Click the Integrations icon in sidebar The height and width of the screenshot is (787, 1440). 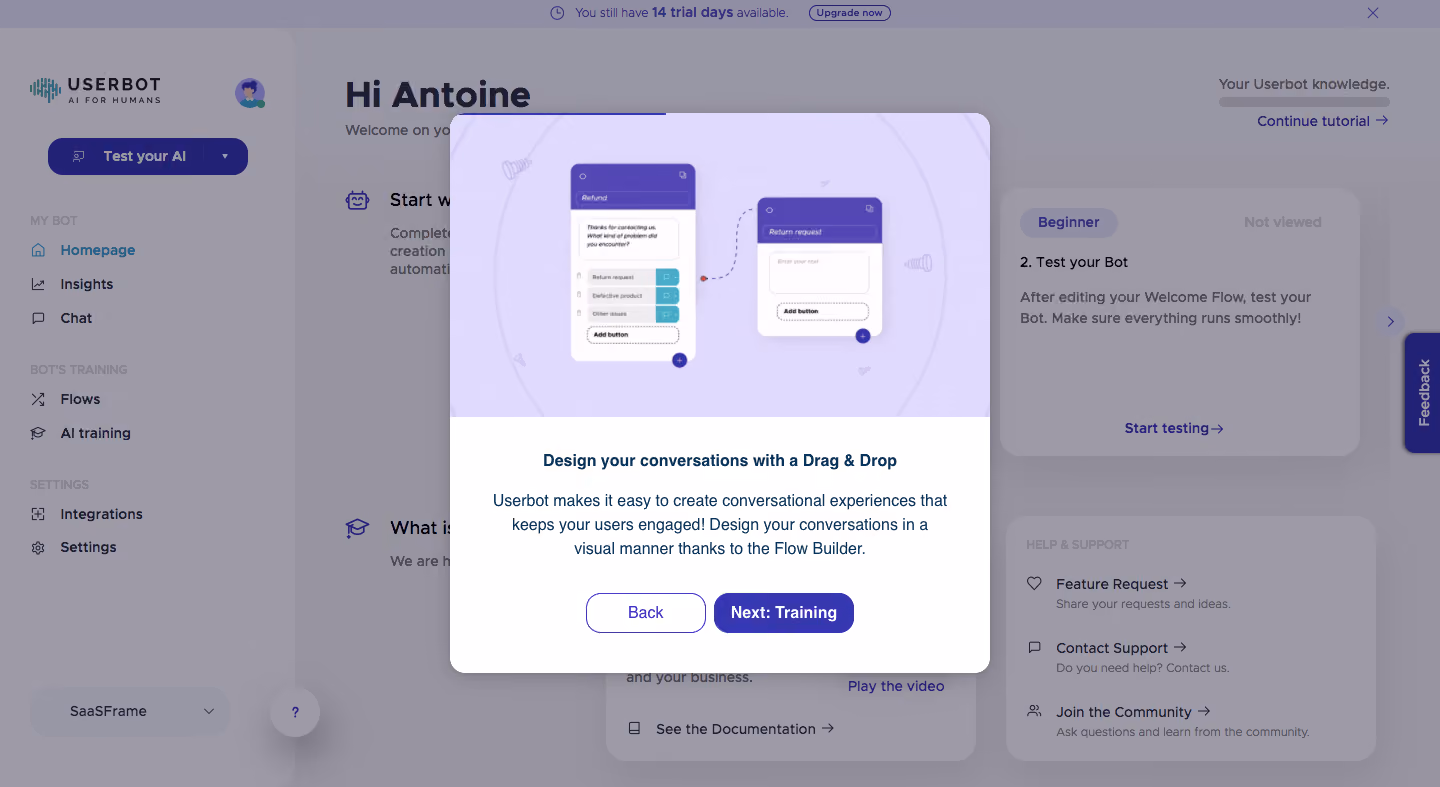[x=38, y=514]
